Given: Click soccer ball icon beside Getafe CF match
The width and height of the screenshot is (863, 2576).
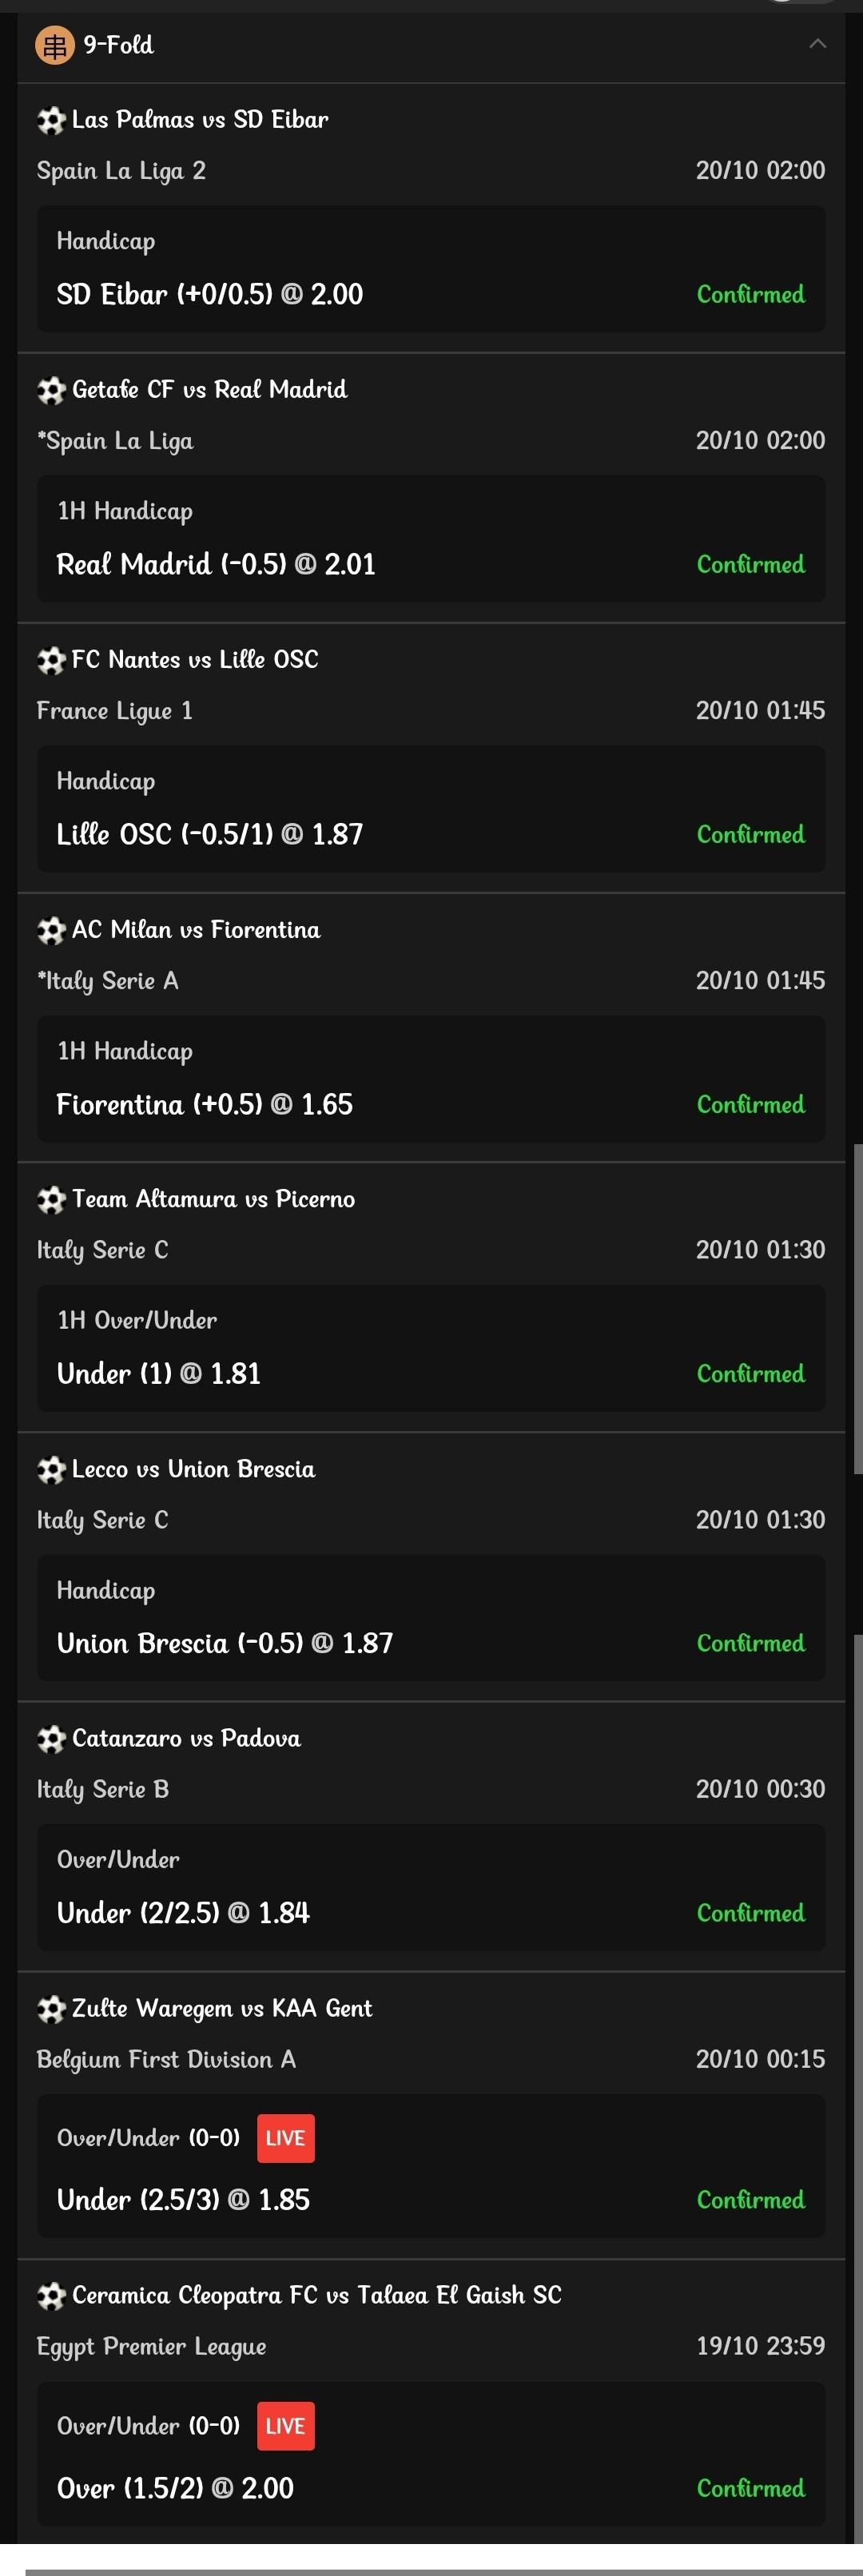Looking at the screenshot, I should (x=51, y=391).
